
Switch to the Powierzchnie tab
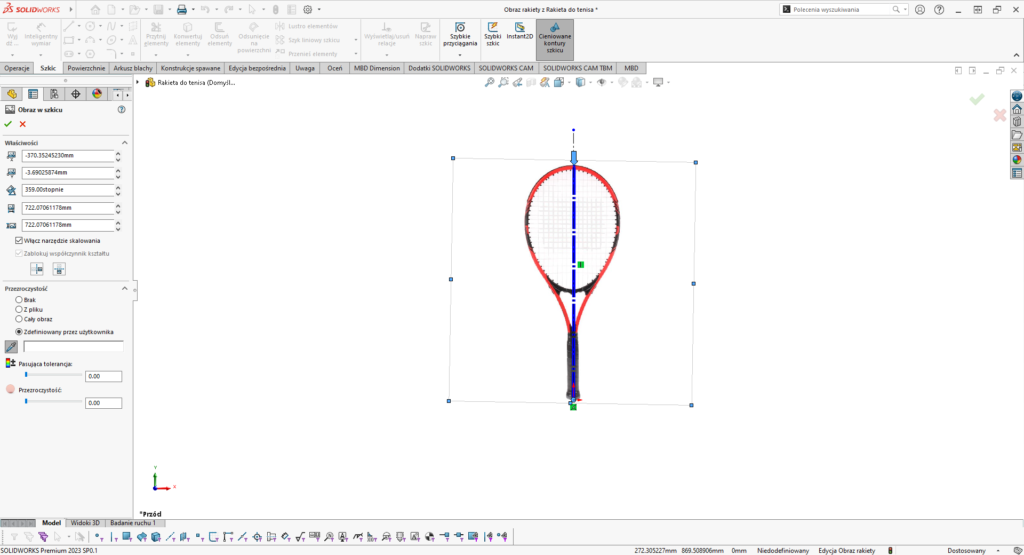87,68
